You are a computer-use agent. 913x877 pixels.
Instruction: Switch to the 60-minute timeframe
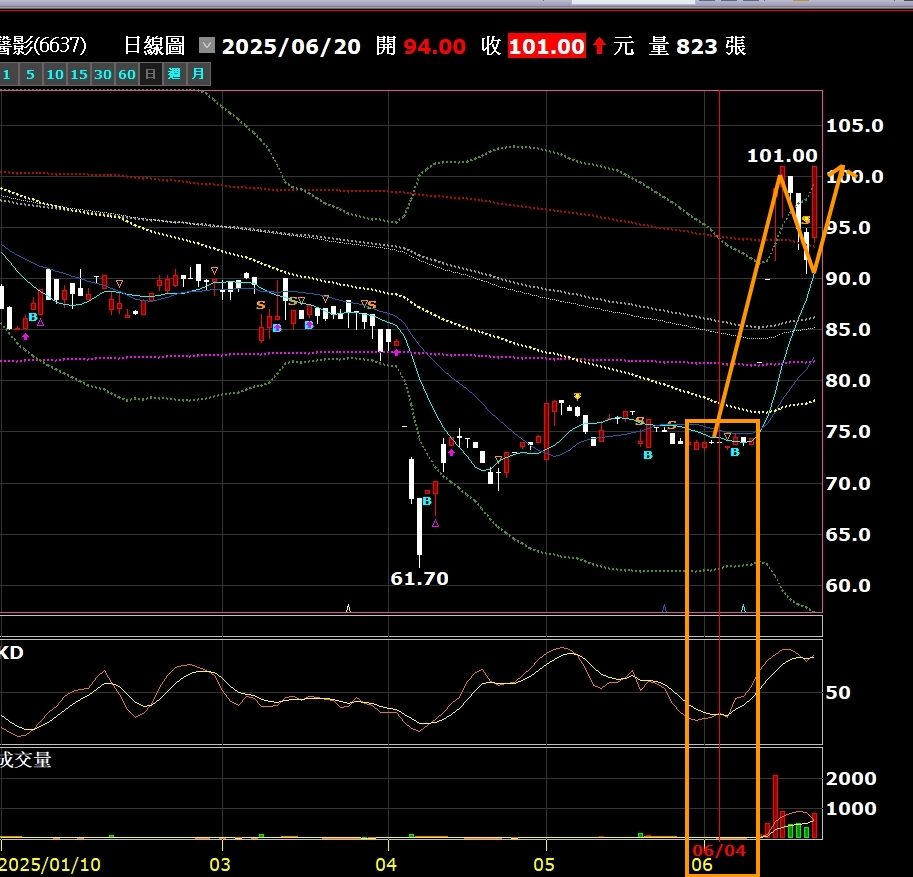pos(126,75)
